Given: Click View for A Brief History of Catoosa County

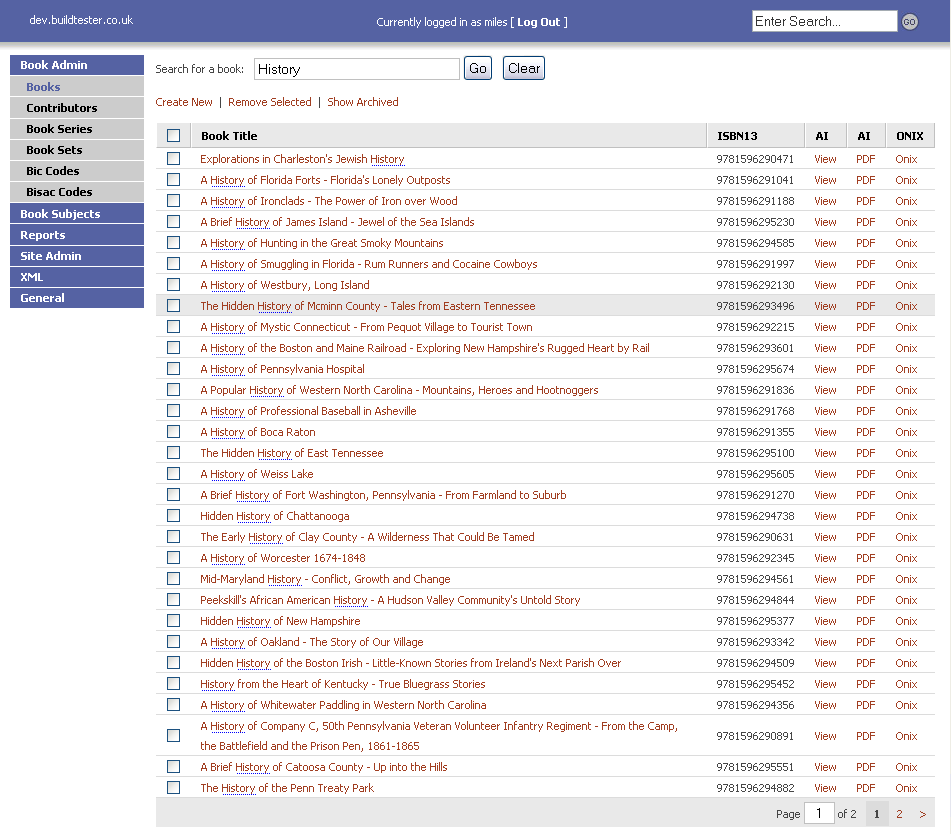Looking at the screenshot, I should (x=825, y=767).
